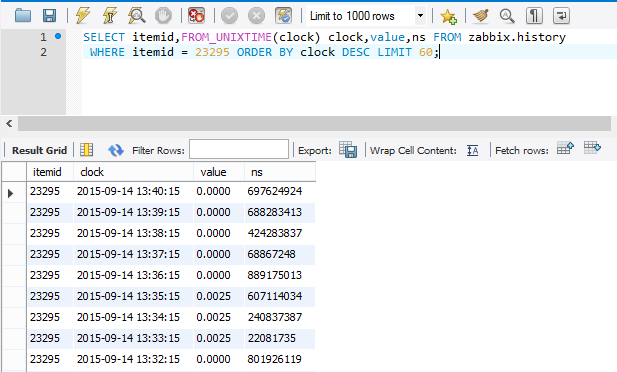
Task: Select ns cell 889175013
Action: (x=280, y=275)
